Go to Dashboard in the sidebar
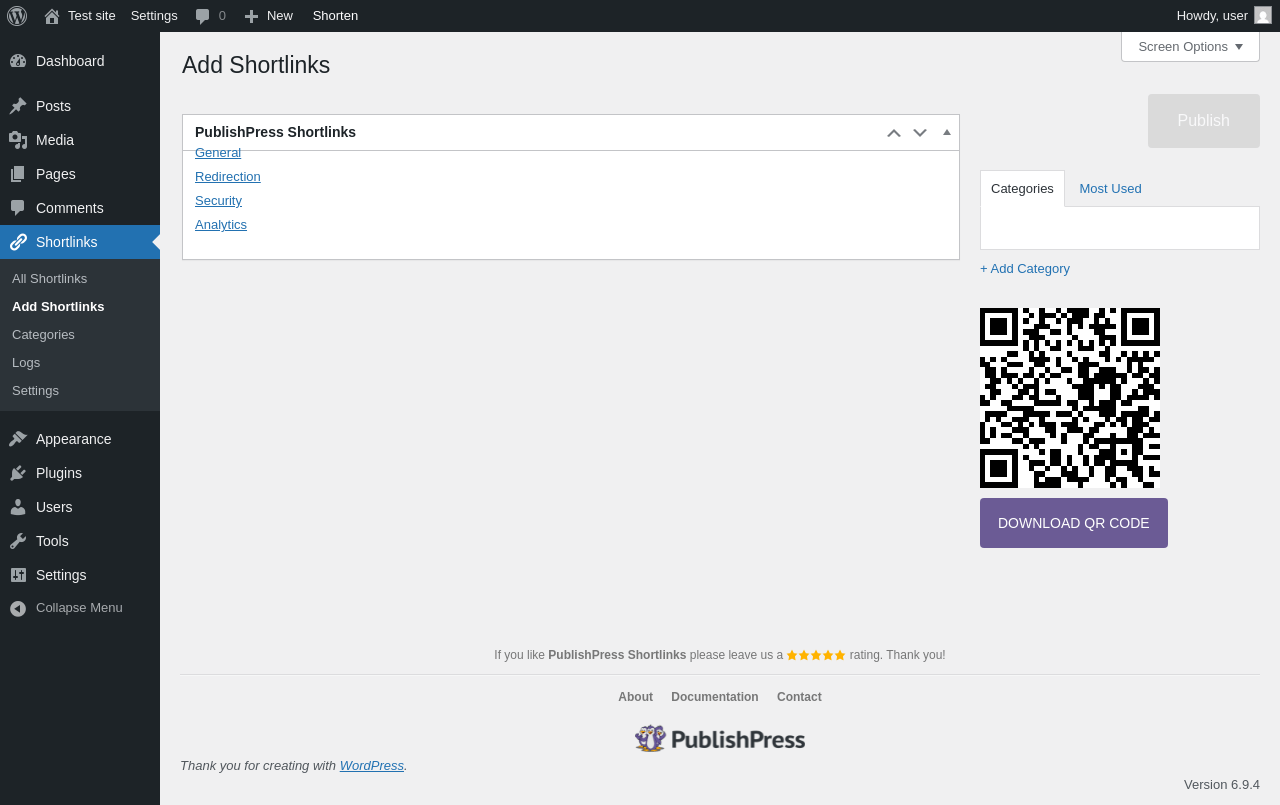Viewport: 1280px width, 805px height. tap(80, 61)
